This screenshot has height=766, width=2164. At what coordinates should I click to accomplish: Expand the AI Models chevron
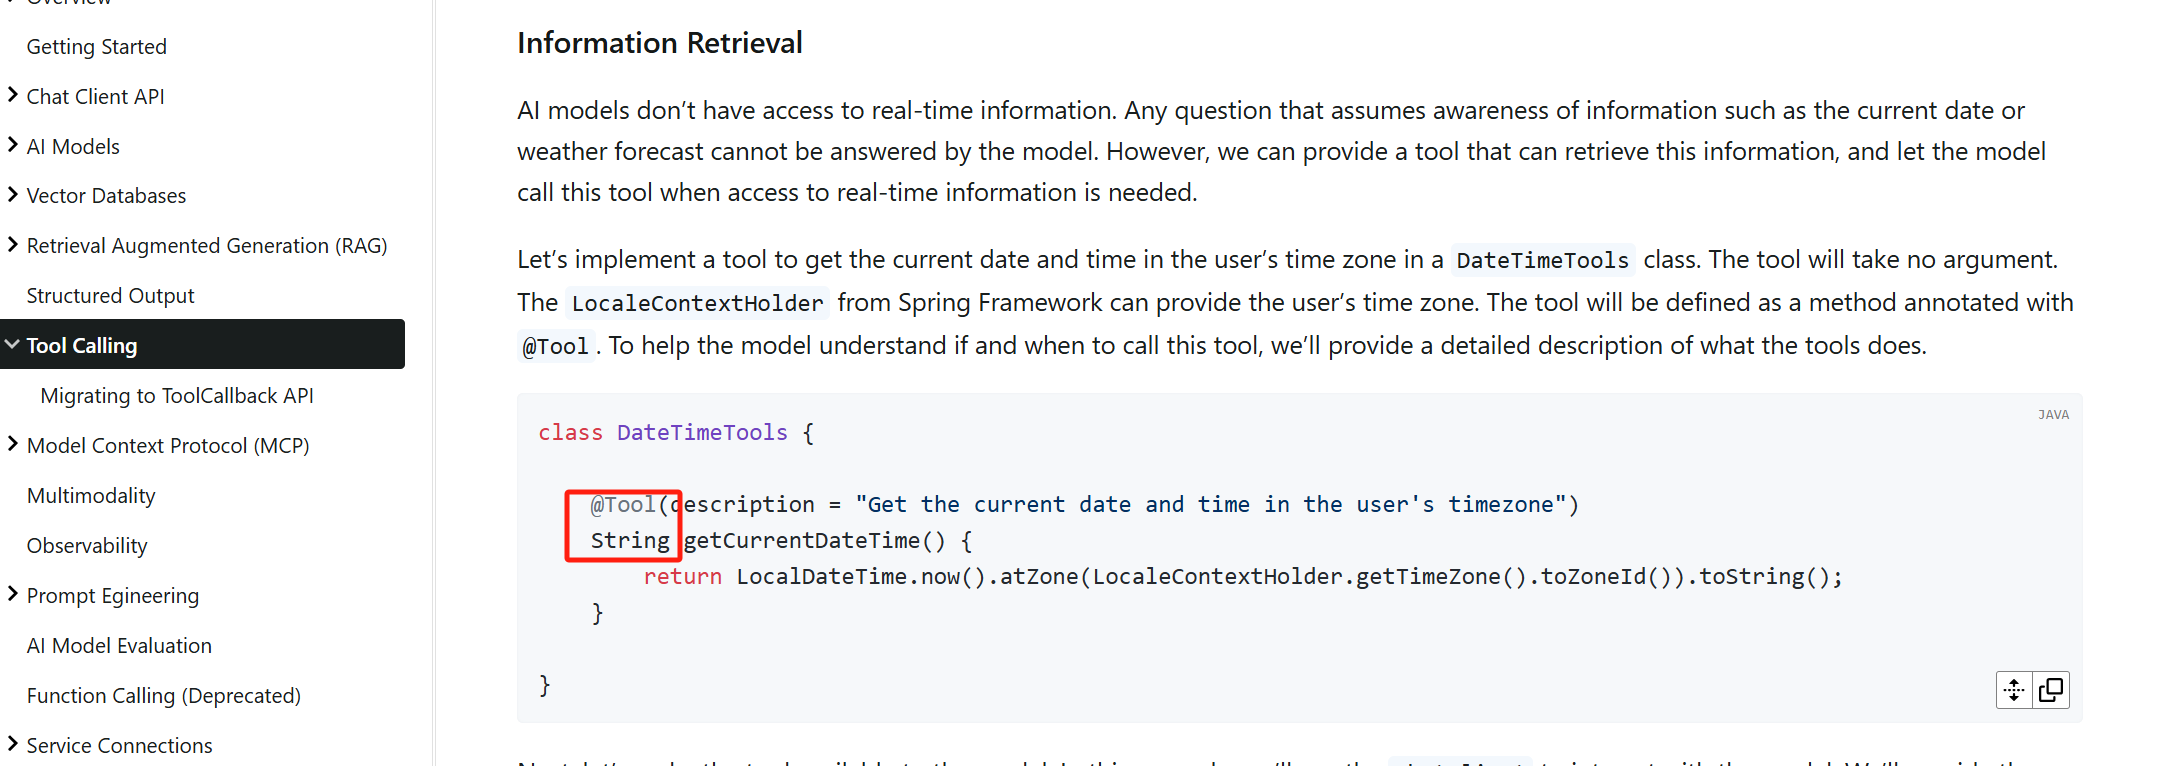[13, 145]
